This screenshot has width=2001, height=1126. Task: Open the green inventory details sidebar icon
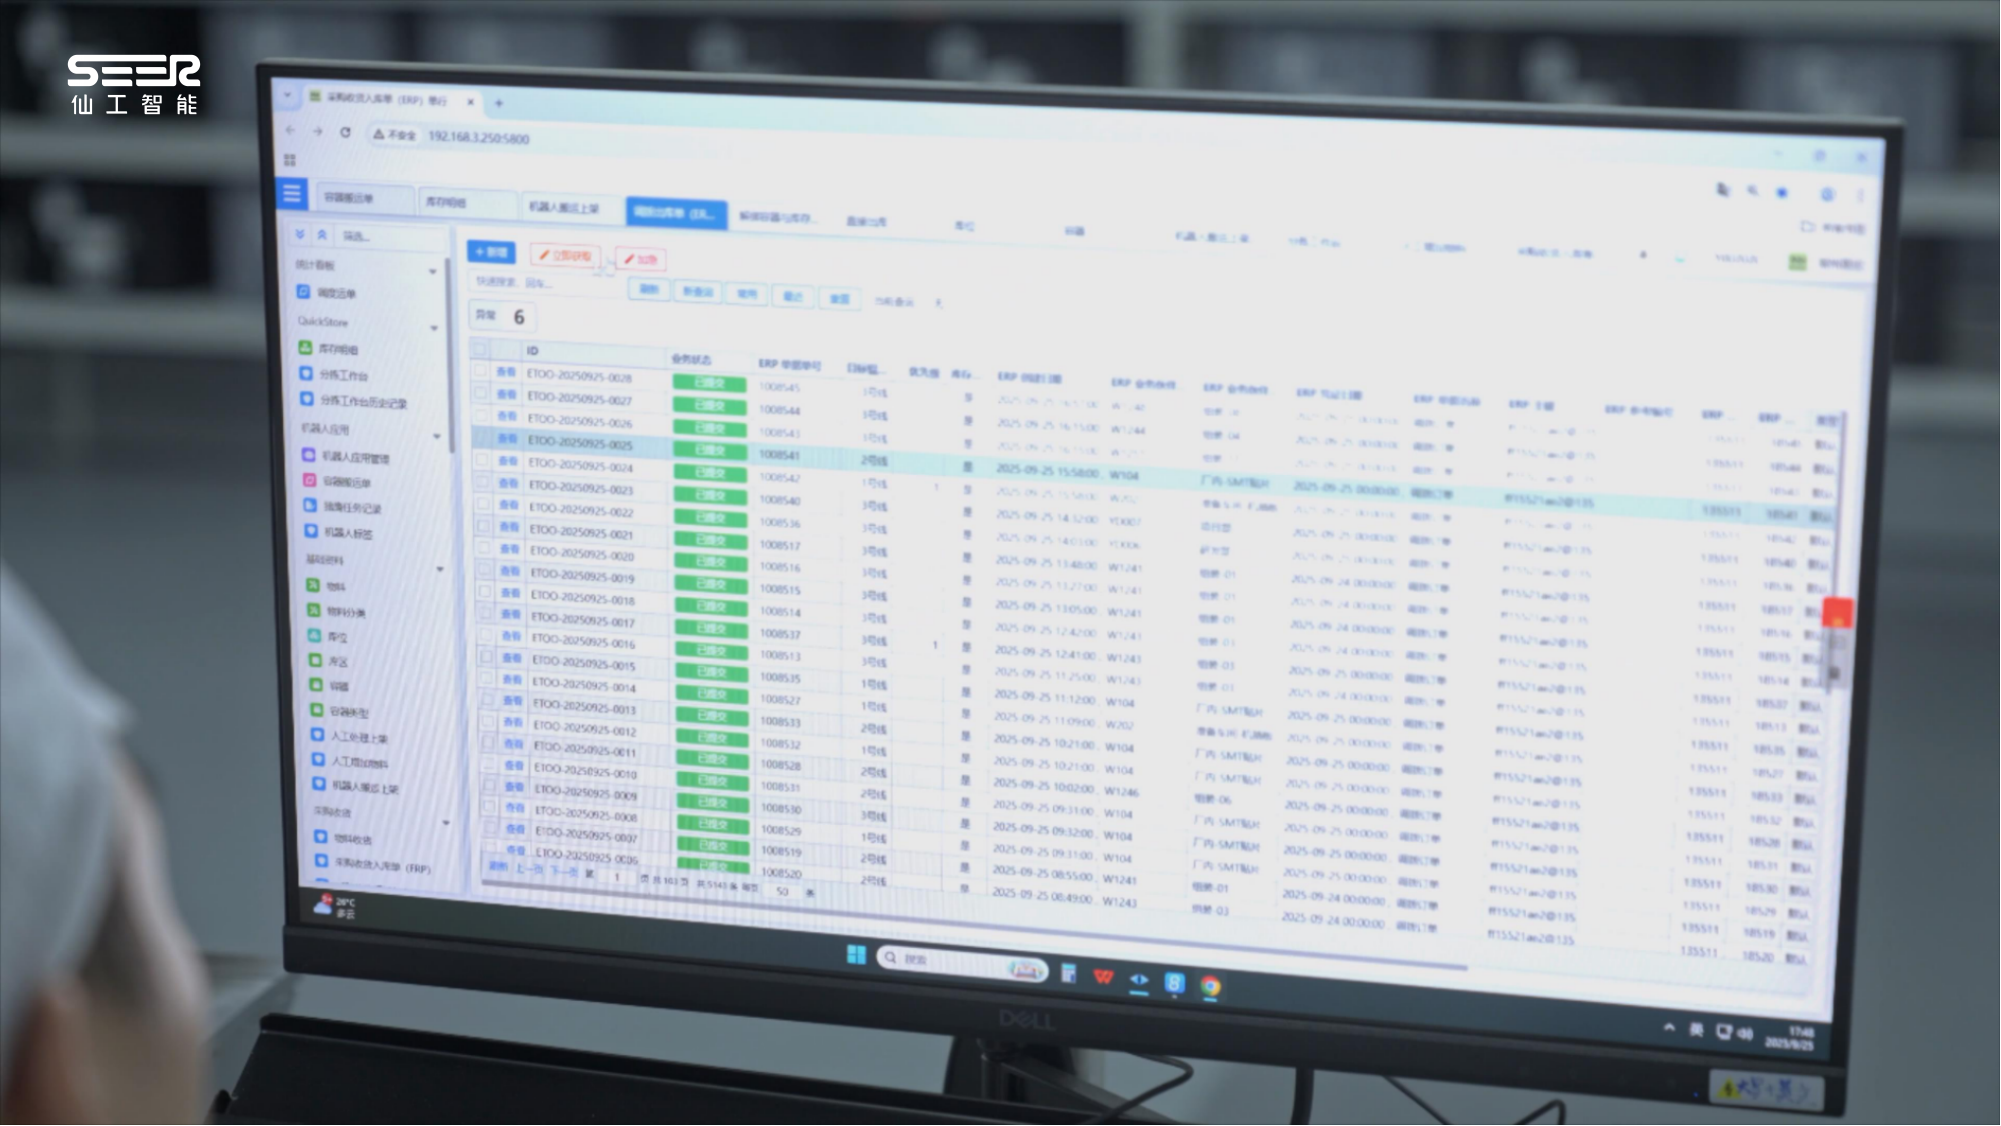[x=305, y=348]
